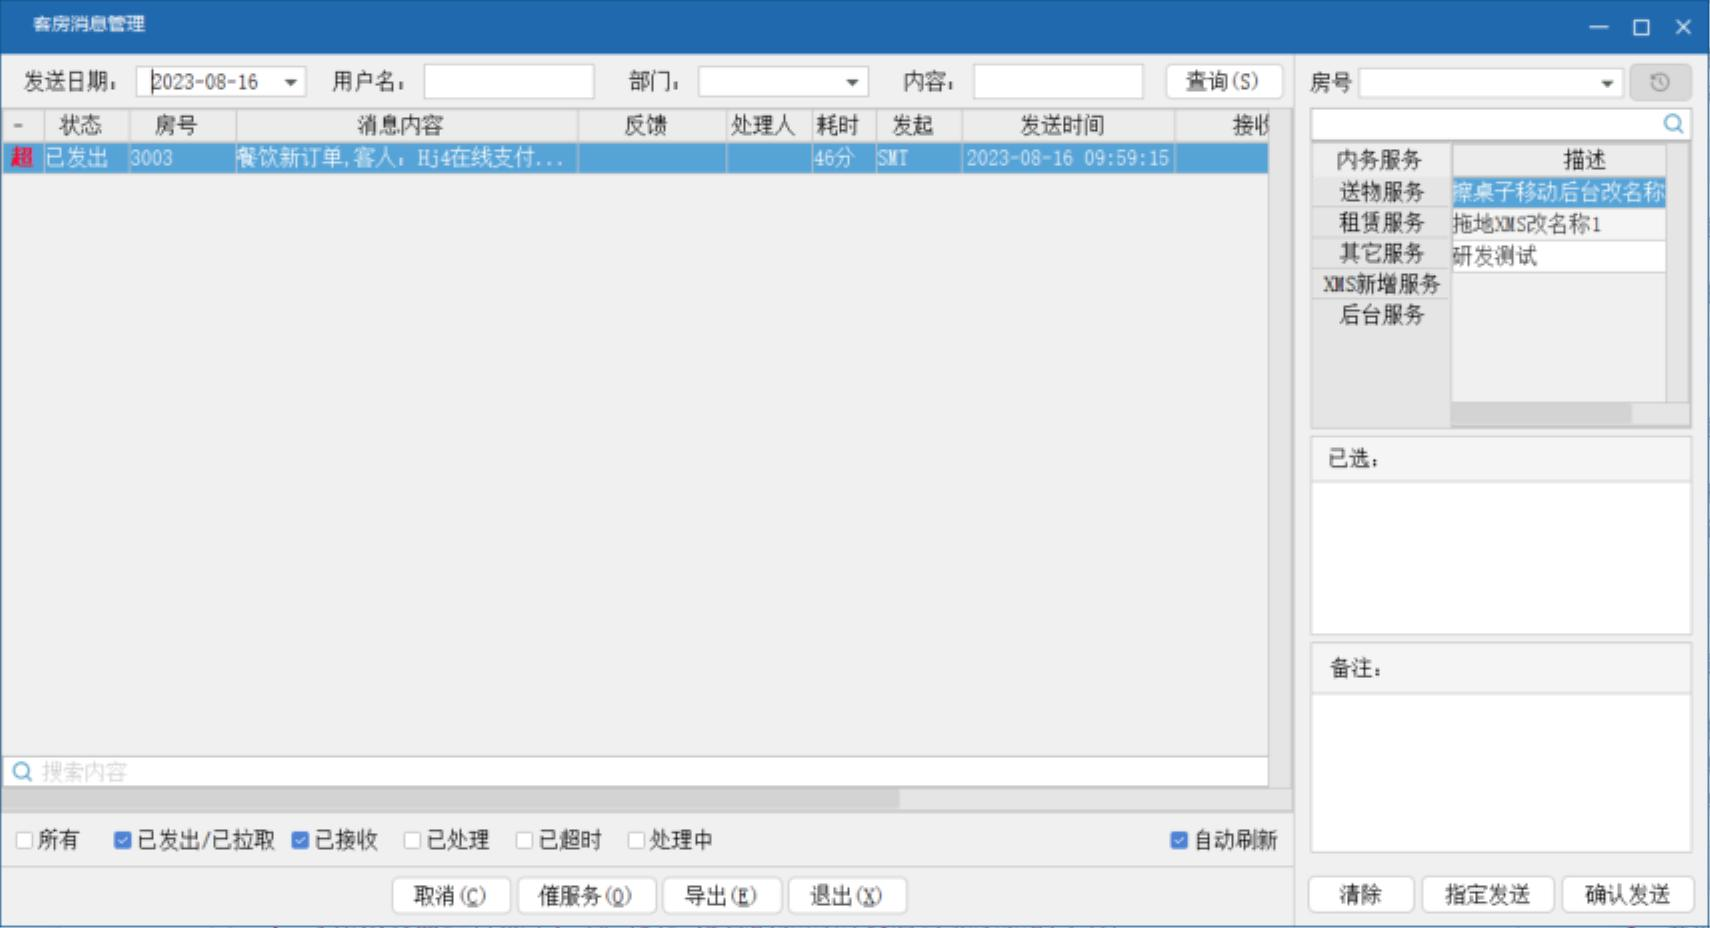Viewport: 1710px width, 928px height.
Task: Click the red overtime marker on row 3003
Action: [x=22, y=157]
